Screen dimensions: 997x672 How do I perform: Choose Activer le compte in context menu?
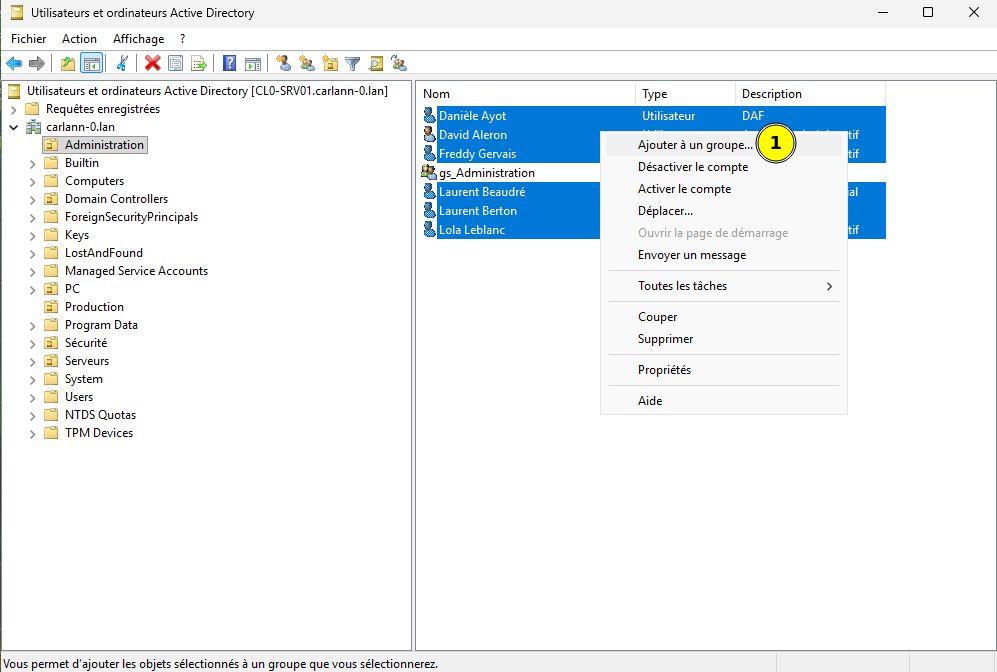[724, 189]
